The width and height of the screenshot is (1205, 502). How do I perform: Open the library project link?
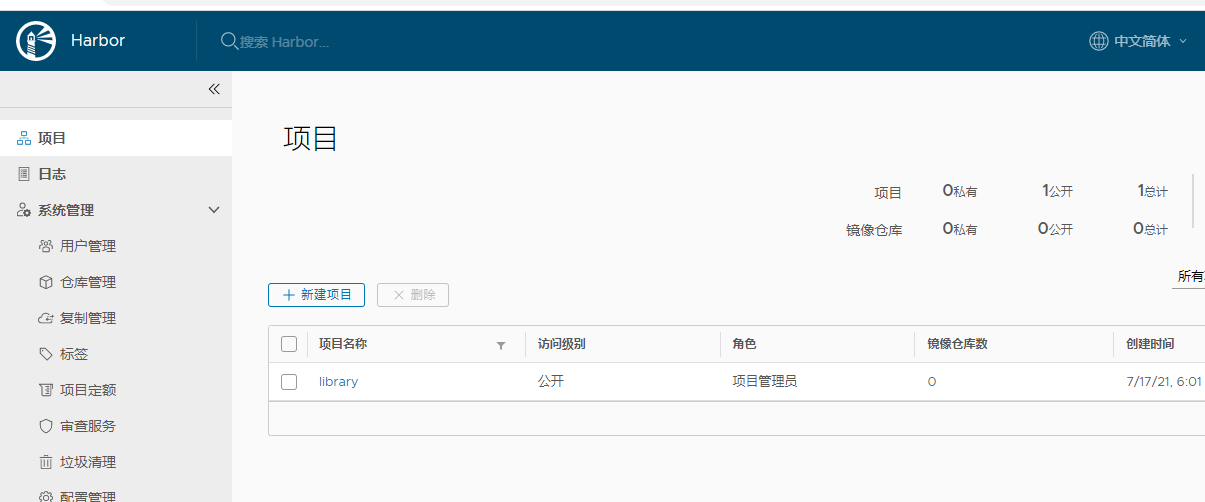point(338,382)
